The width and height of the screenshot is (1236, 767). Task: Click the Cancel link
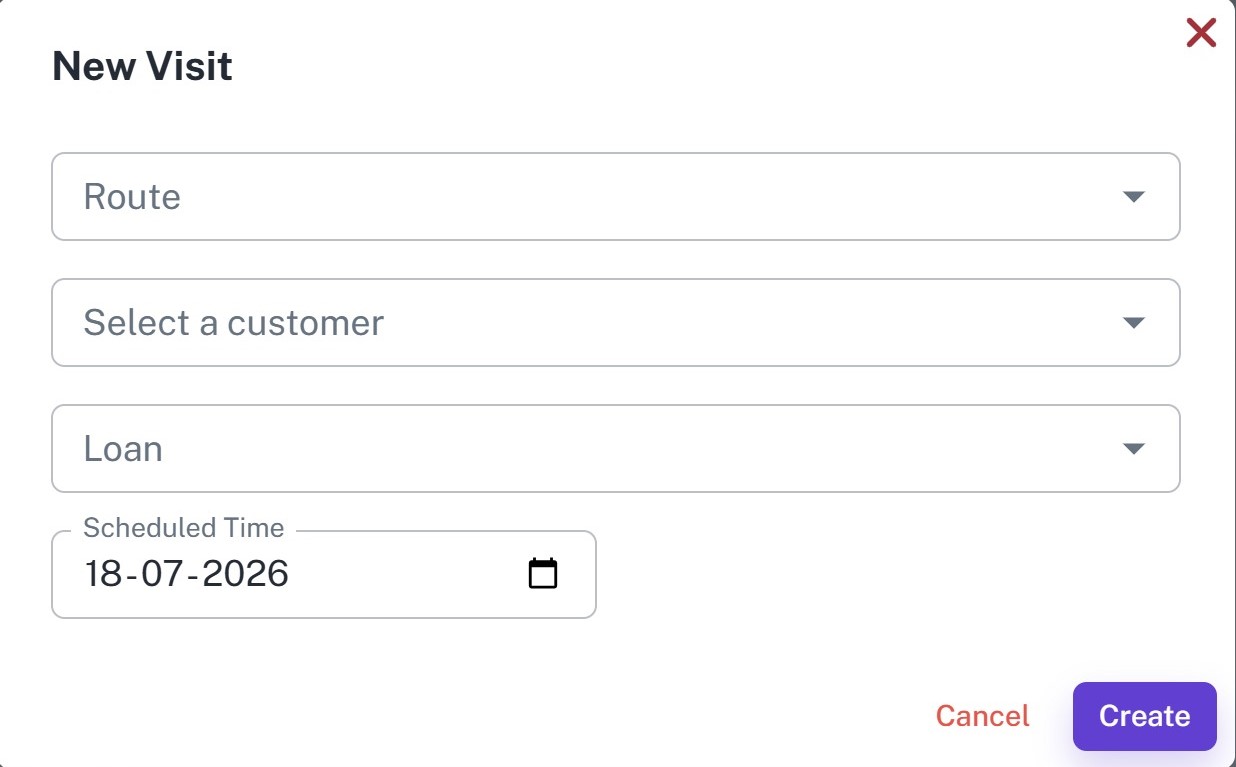tap(982, 716)
